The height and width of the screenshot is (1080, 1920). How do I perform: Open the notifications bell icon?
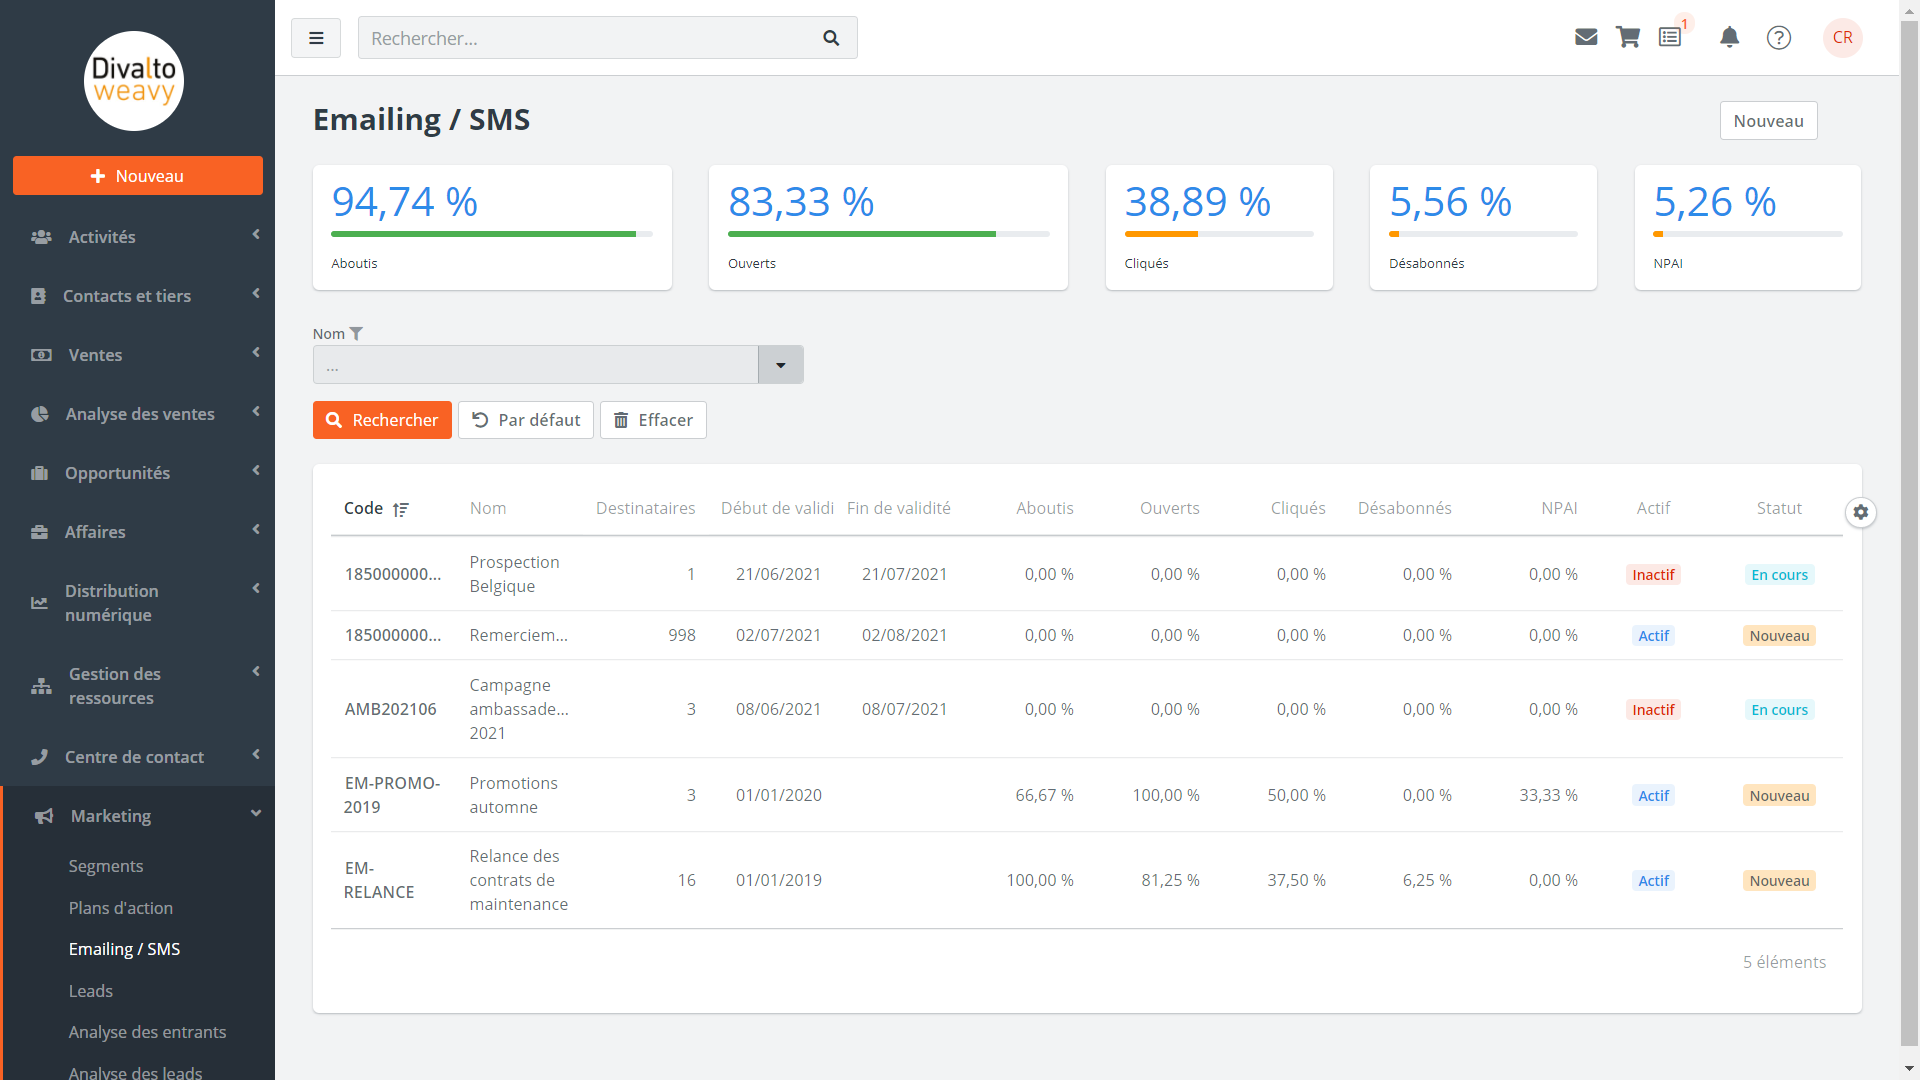[x=1731, y=37]
